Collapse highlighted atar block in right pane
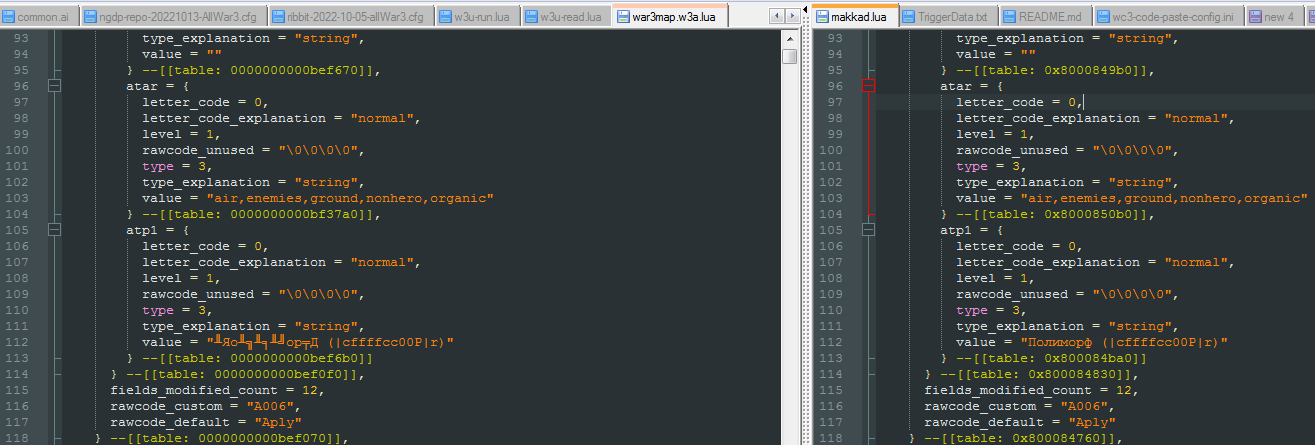Screen dimensions: 1315x445 [x=868, y=86]
